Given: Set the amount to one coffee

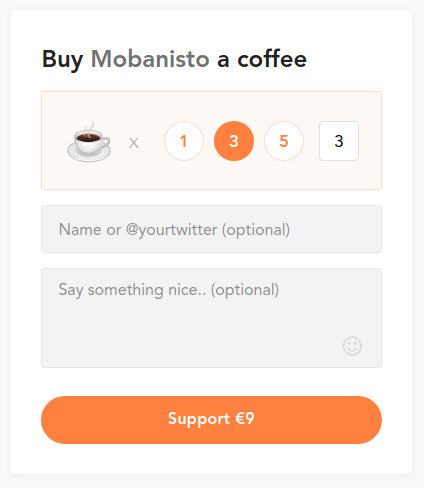Looking at the screenshot, I should 184,141.
